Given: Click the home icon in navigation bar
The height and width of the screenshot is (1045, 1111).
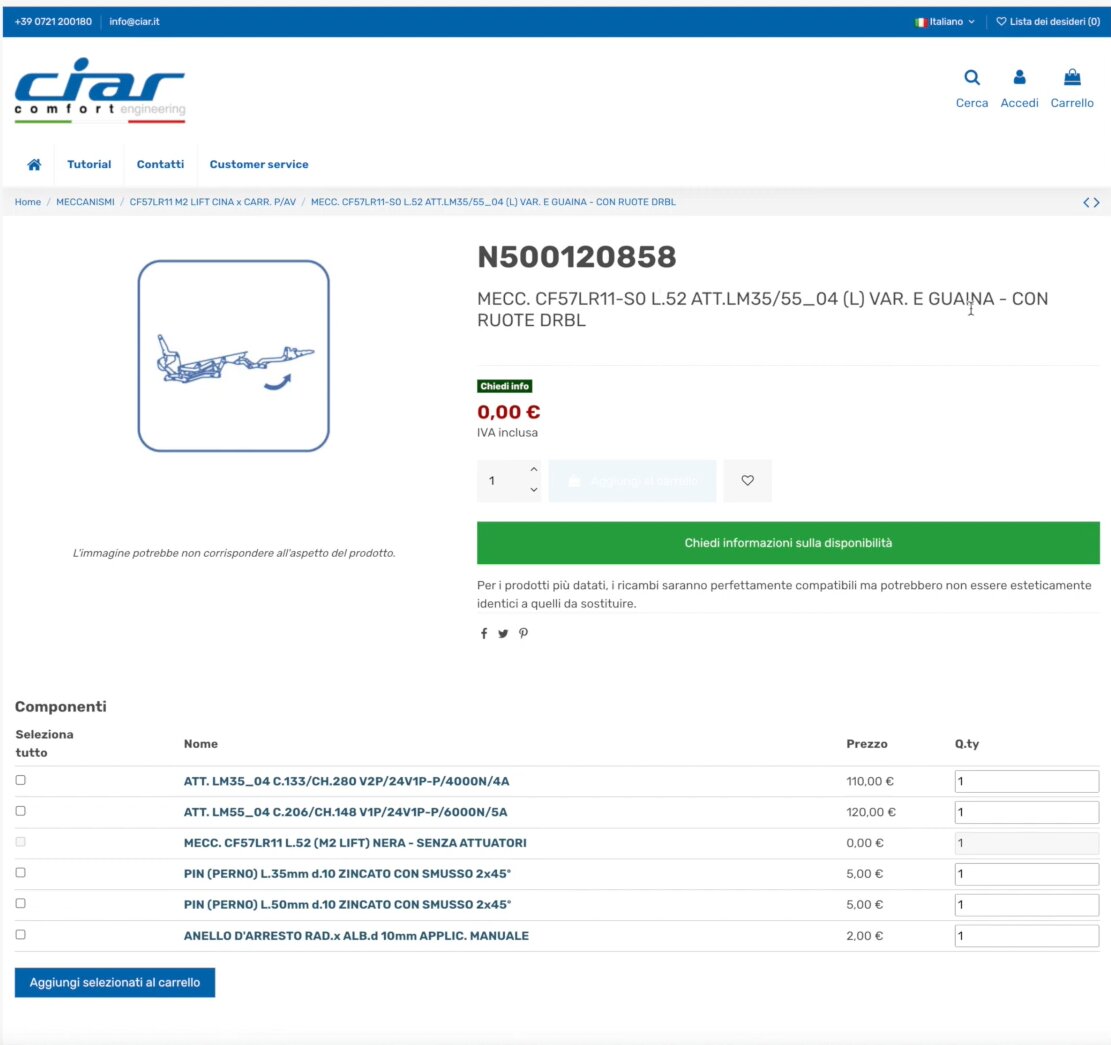Looking at the screenshot, I should pyautogui.click(x=34, y=165).
